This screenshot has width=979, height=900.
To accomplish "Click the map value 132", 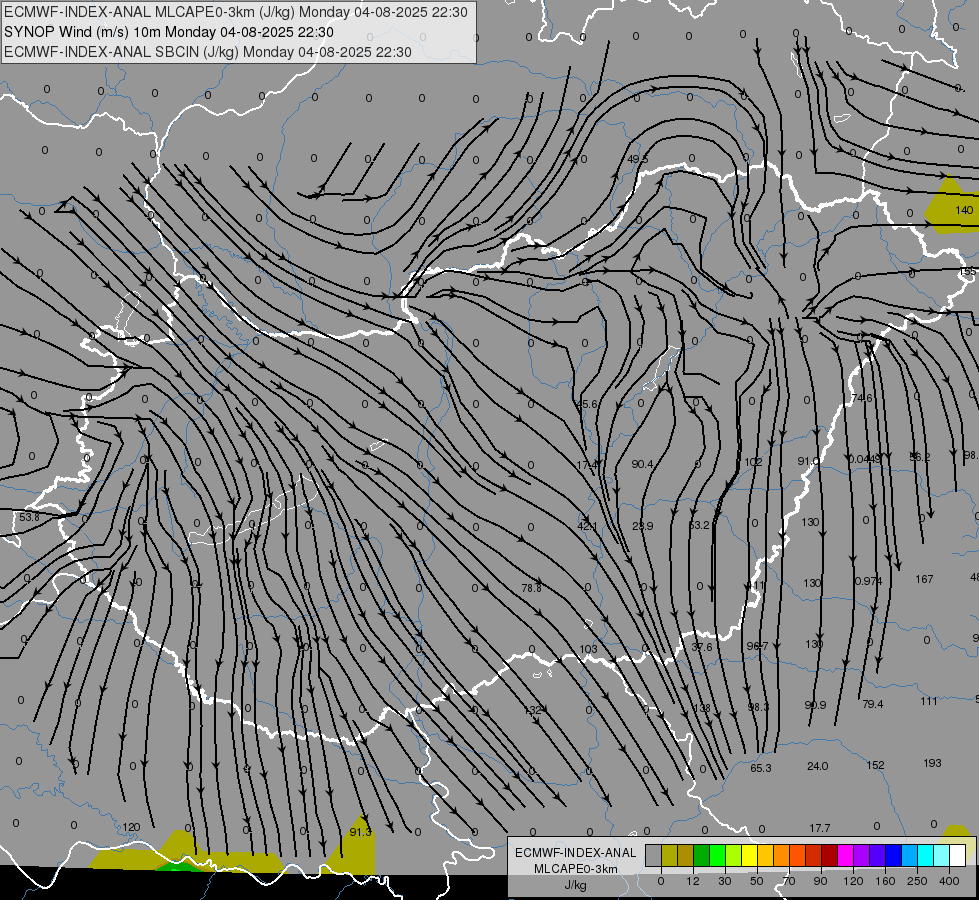I will pyautogui.click(x=533, y=710).
